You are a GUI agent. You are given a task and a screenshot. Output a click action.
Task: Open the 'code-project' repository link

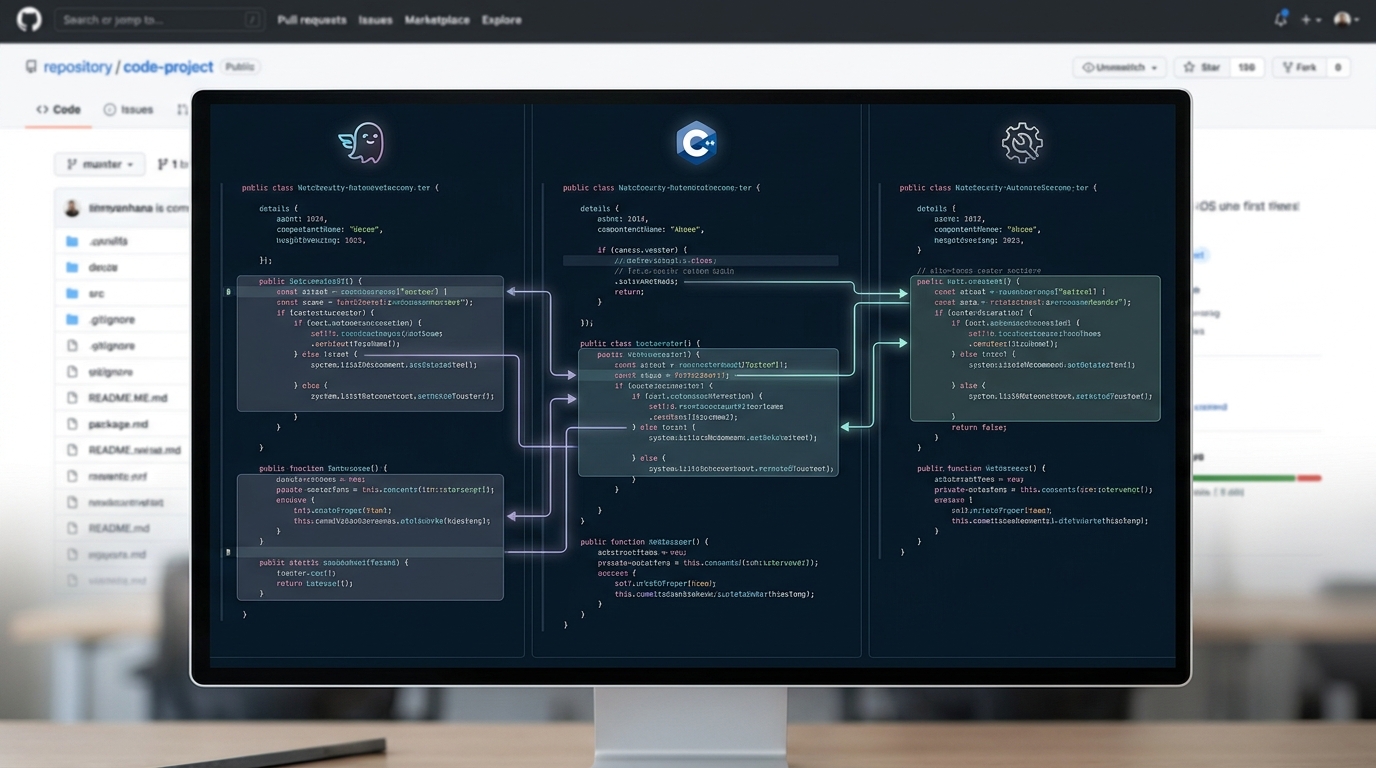coord(168,67)
